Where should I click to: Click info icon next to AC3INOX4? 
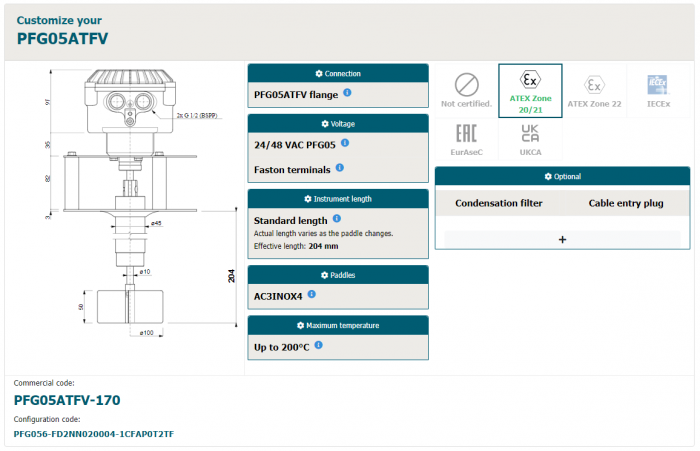pyautogui.click(x=313, y=294)
